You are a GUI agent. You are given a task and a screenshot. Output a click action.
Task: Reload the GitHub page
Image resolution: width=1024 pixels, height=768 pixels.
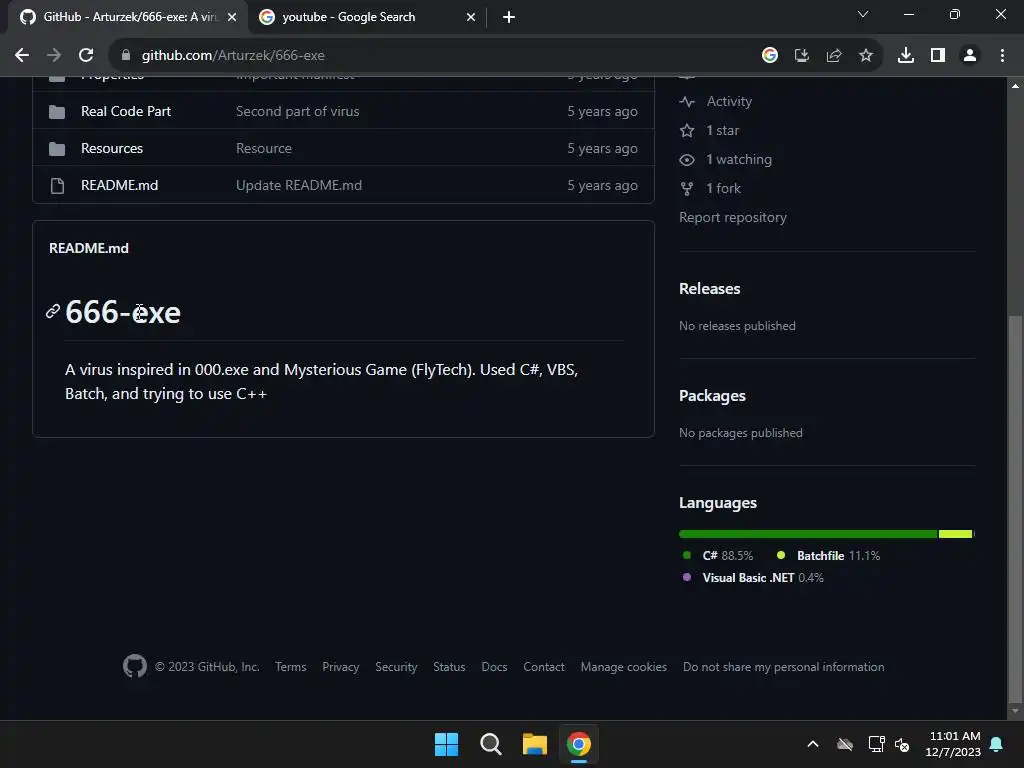point(86,56)
